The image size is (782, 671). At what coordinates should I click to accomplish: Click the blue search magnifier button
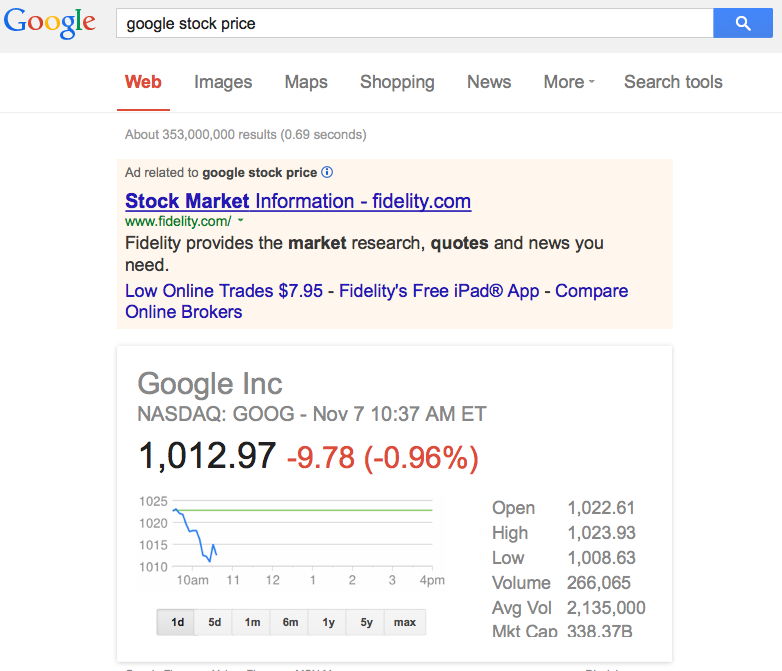pyautogui.click(x=742, y=23)
